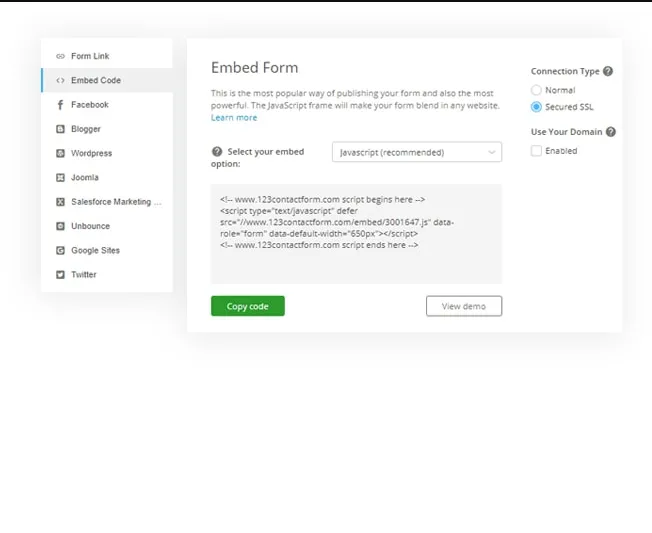Screen dimensions: 652x533
Task: Click the Unbounce icon in sidebar
Action: pyautogui.click(x=60, y=226)
